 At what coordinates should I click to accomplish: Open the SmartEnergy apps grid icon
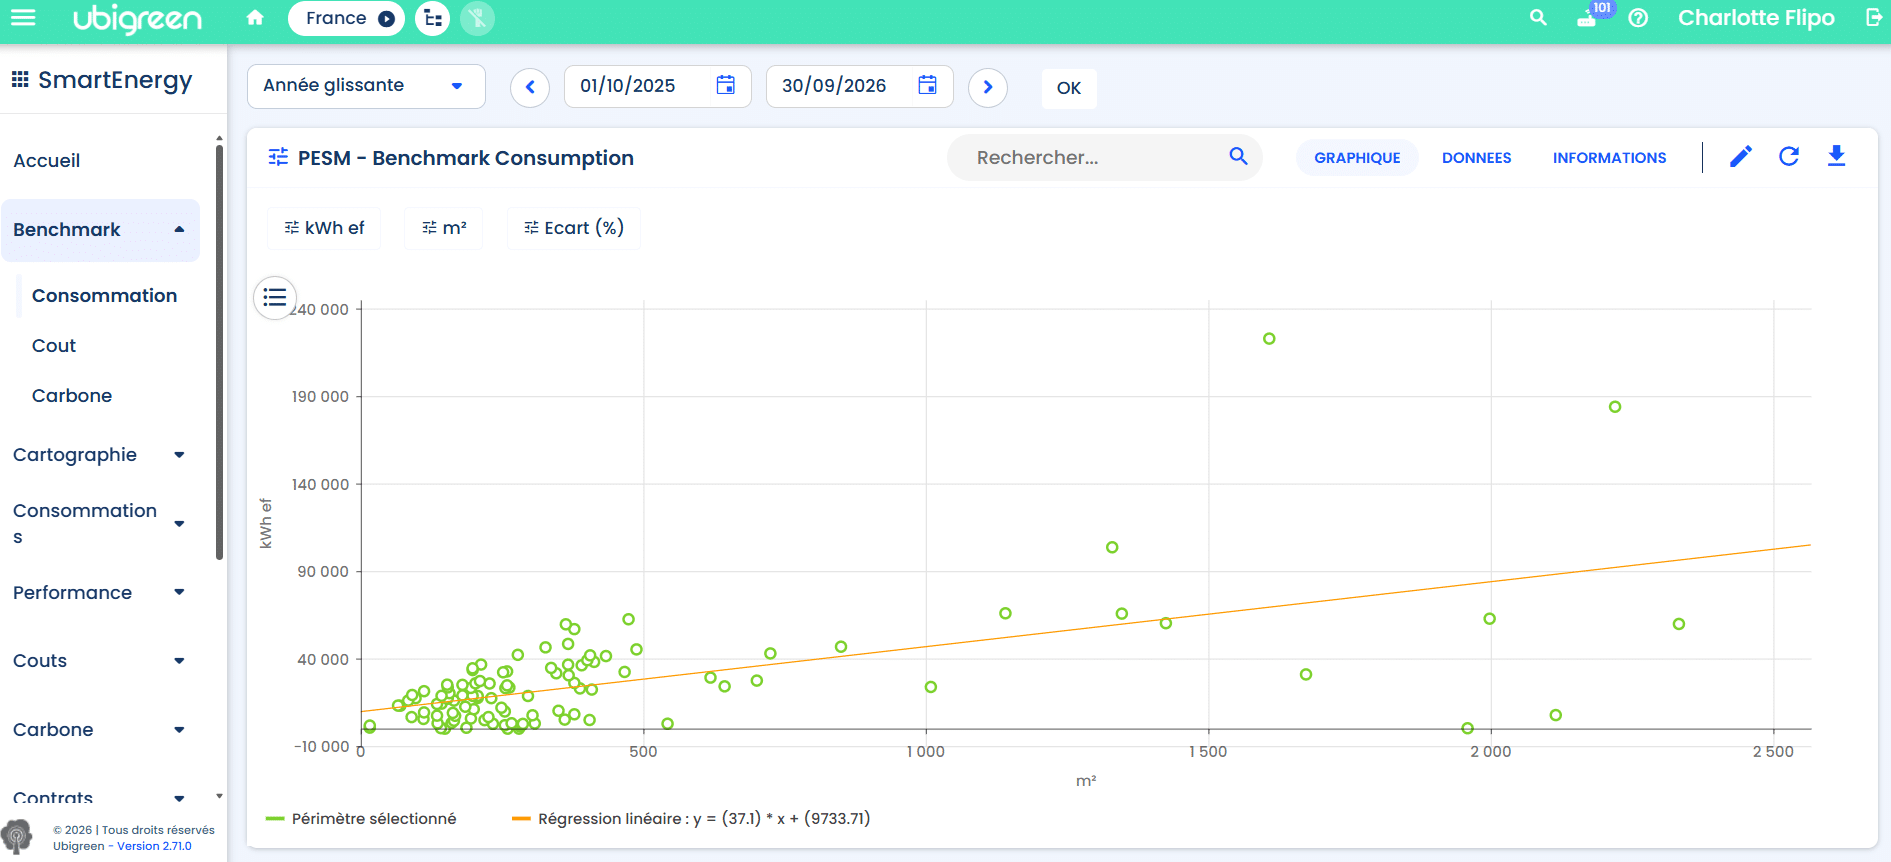[x=20, y=79]
